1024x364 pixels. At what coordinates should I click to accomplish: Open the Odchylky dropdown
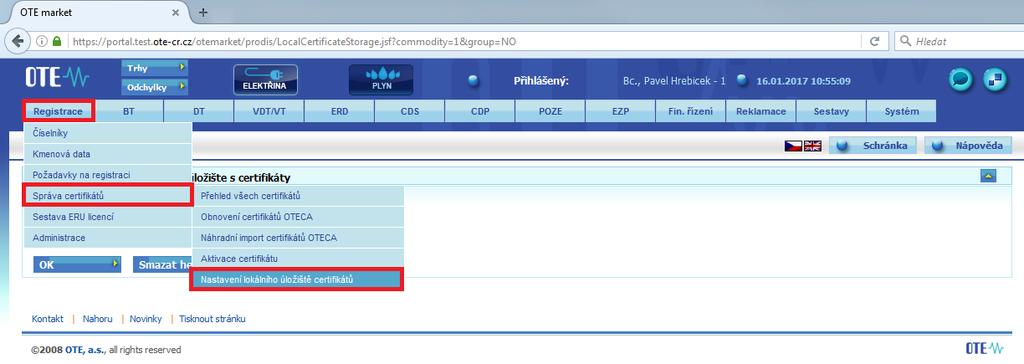pos(154,86)
